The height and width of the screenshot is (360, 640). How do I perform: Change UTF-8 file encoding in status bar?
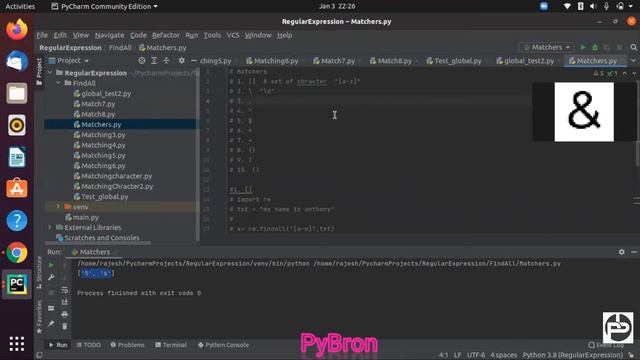476,355
